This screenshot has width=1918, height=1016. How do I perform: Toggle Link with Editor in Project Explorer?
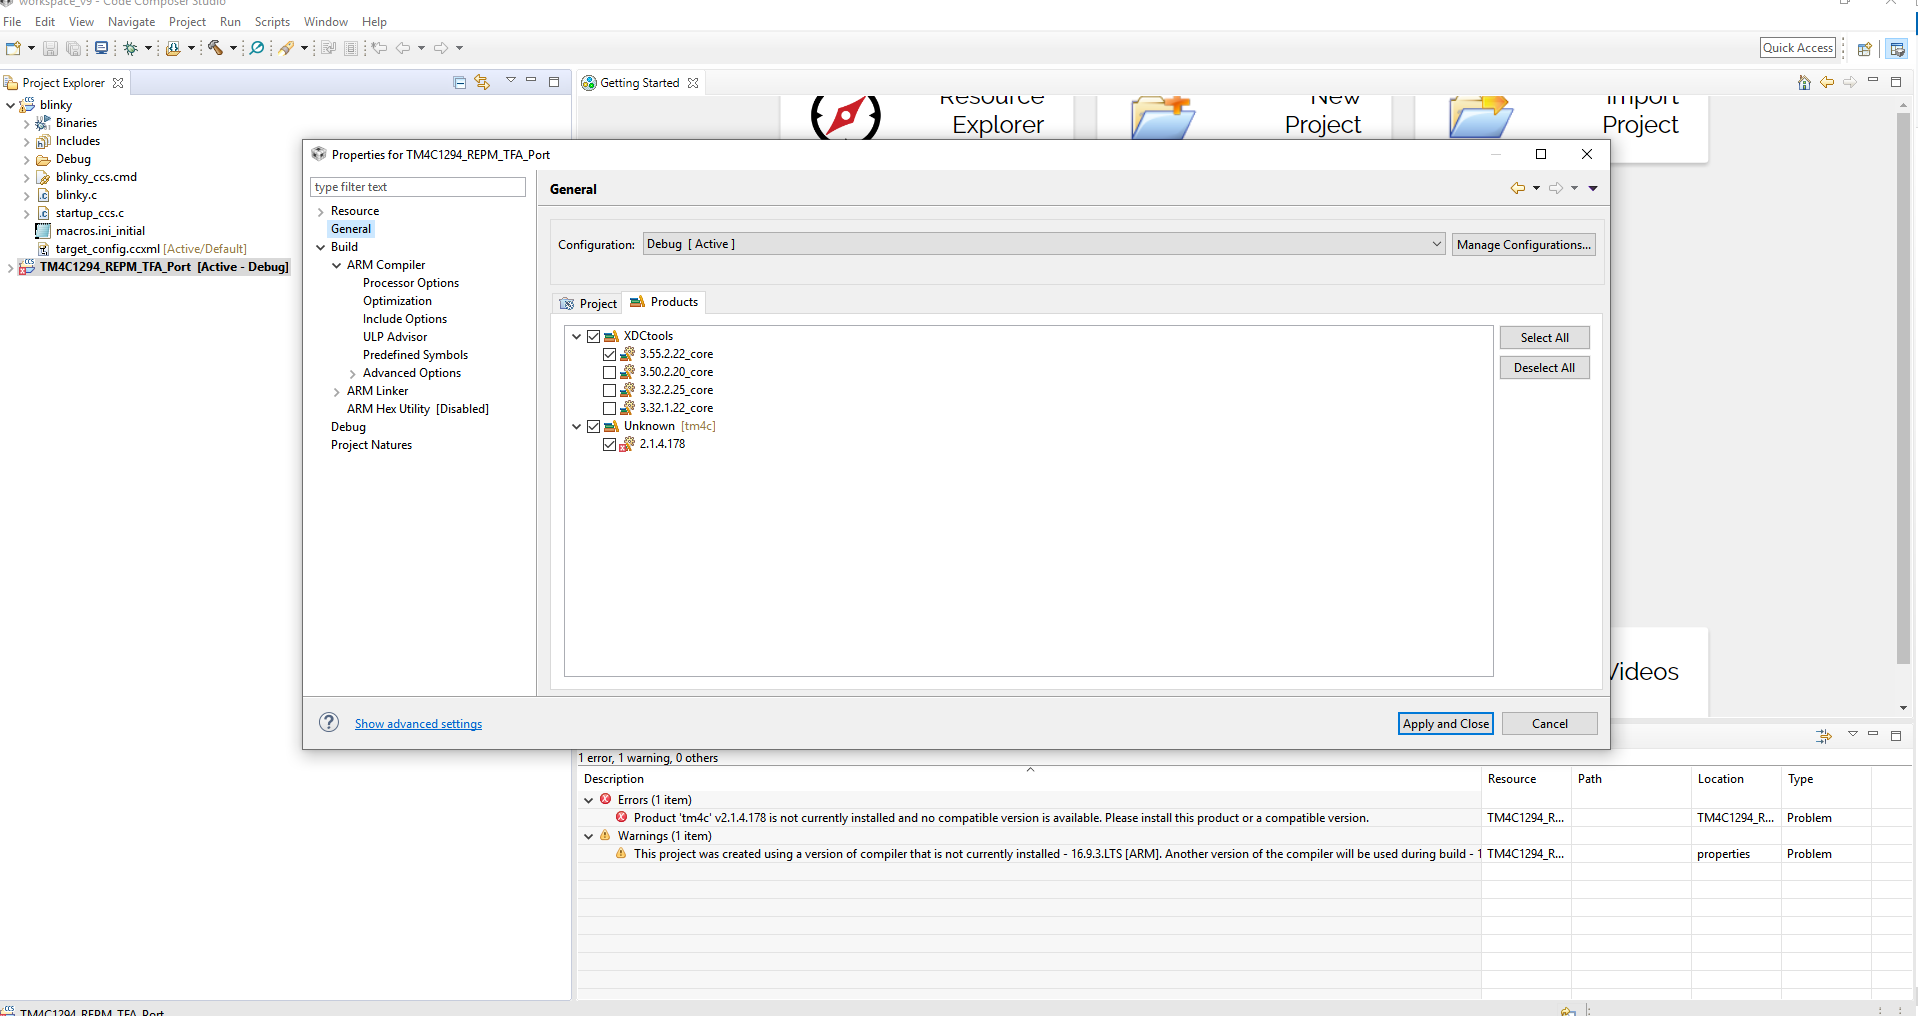click(482, 82)
